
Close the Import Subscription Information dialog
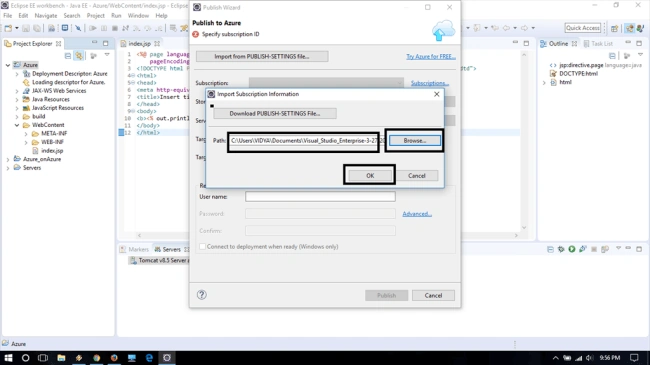437,94
